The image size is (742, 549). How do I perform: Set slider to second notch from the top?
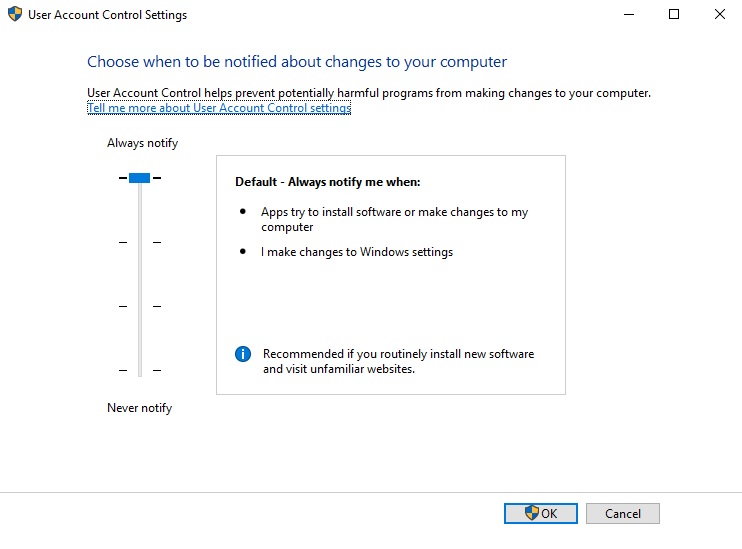(140, 242)
